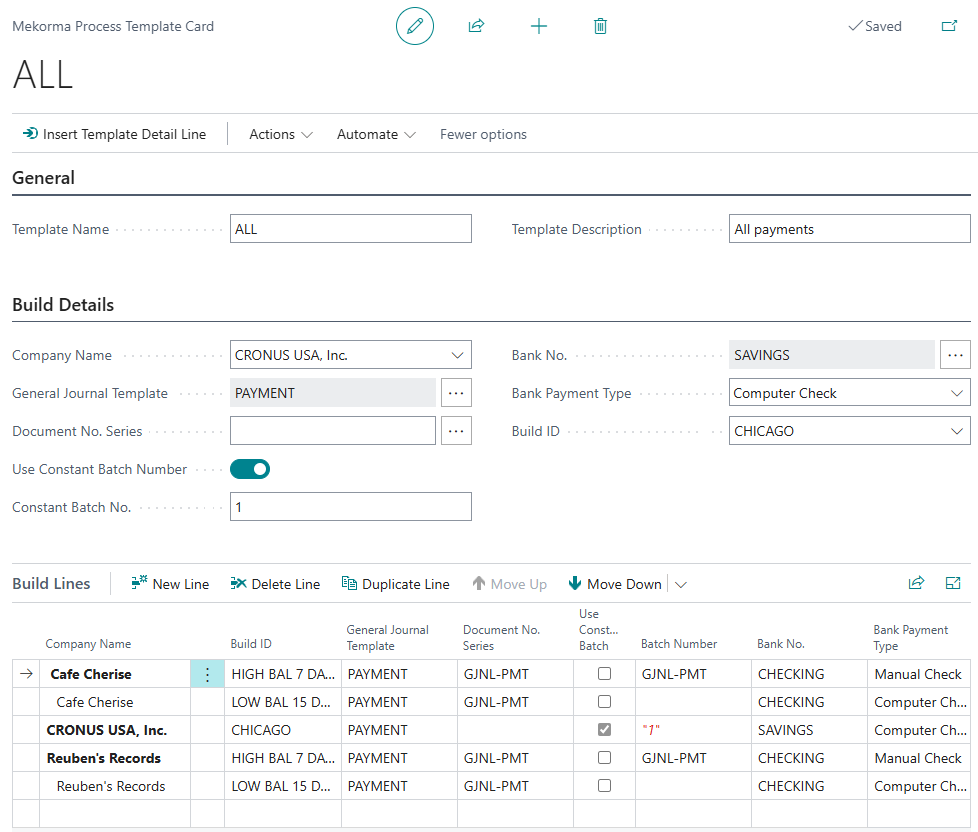The image size is (978, 832).
Task: Click the Bank No. SAVINGS field
Action: click(831, 355)
